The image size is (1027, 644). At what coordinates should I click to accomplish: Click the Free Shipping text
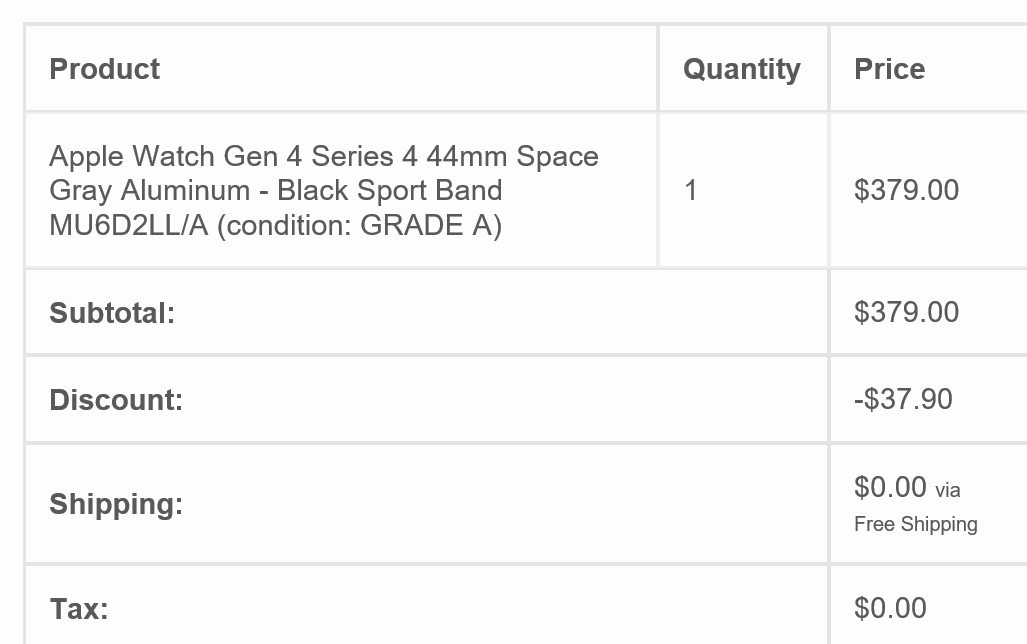[x=916, y=524]
